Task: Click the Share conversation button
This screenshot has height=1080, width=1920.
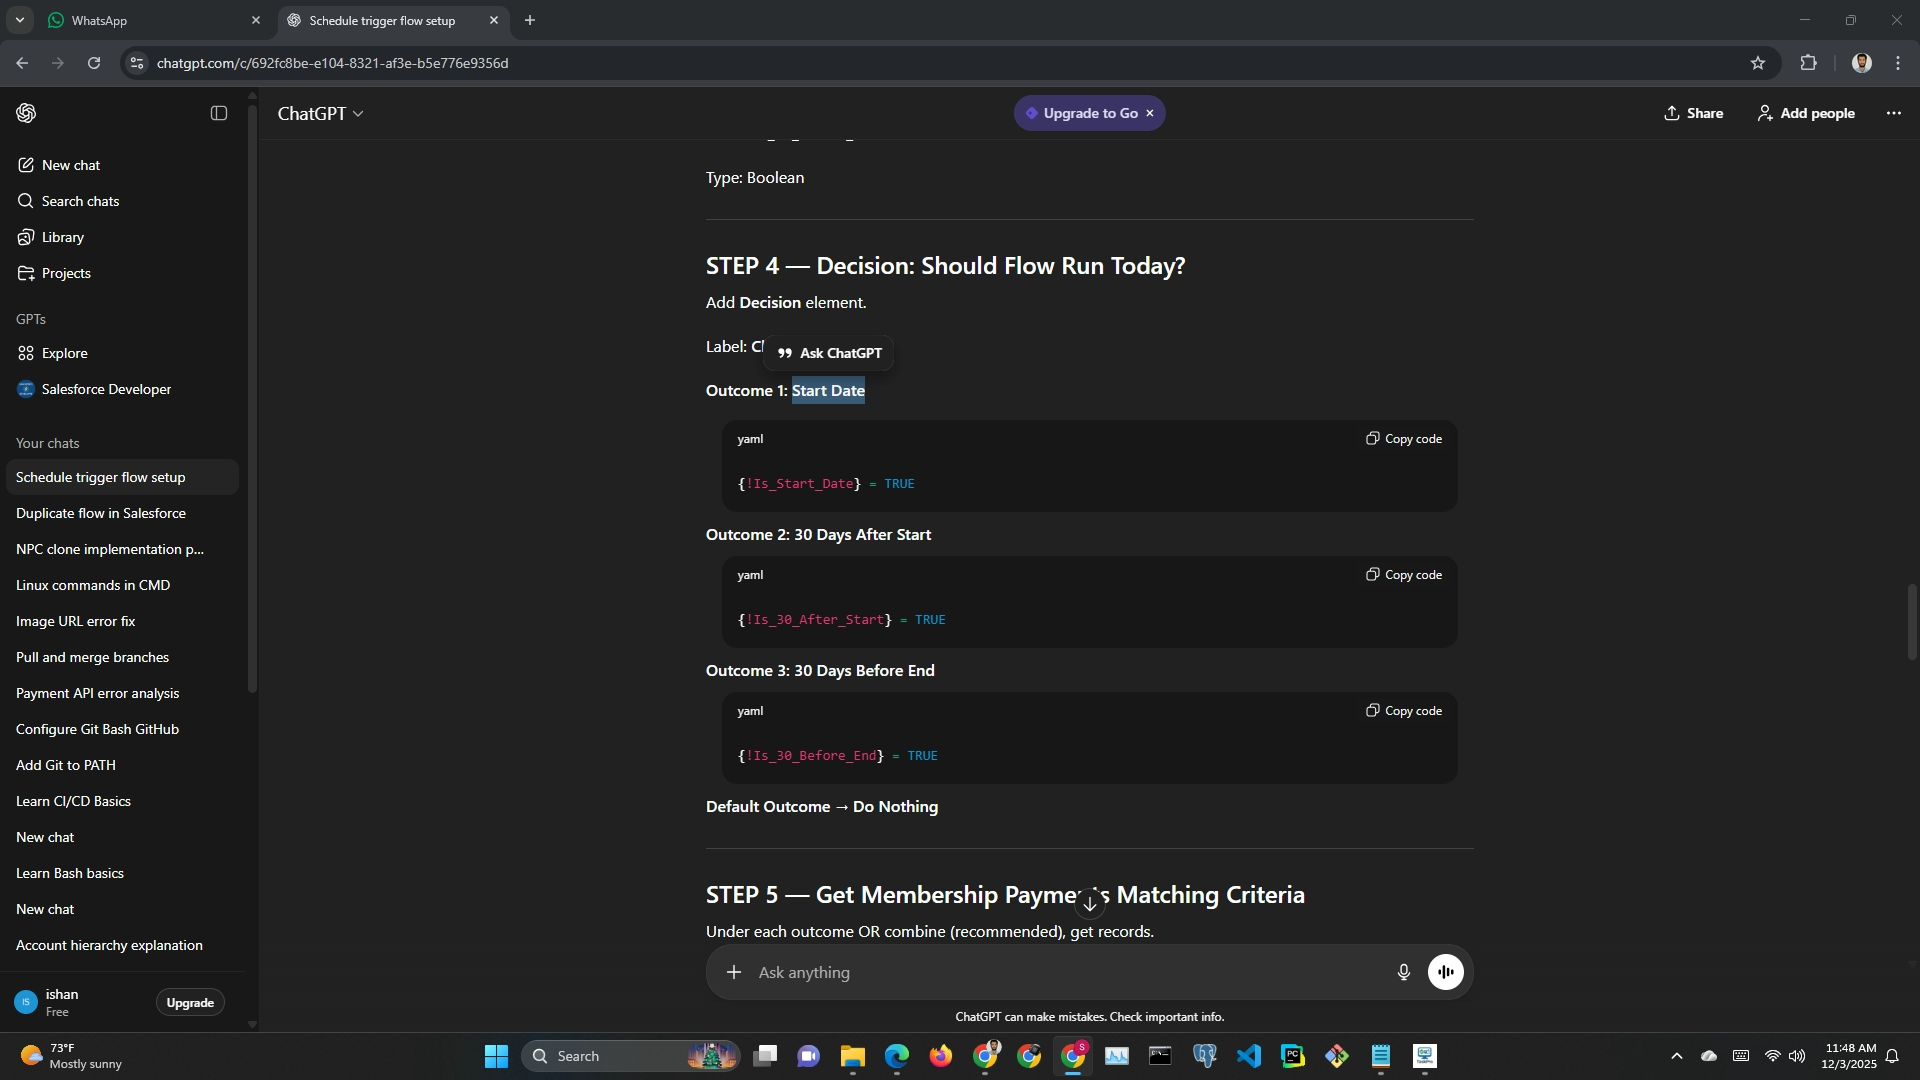Action: tap(1693, 113)
